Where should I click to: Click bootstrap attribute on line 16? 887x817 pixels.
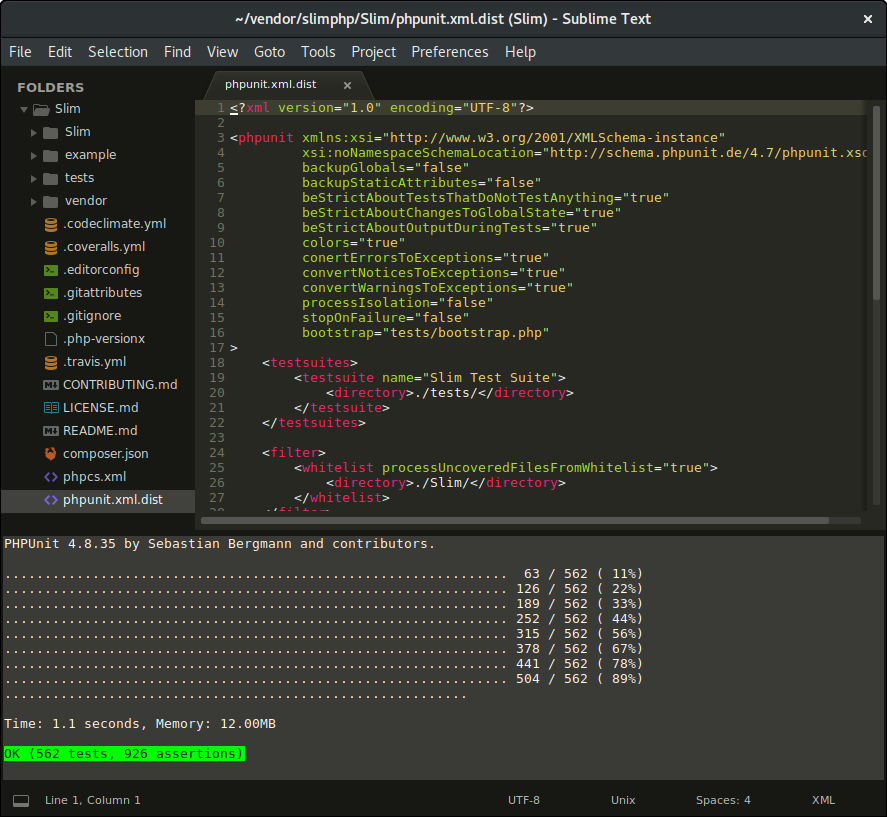click(338, 333)
